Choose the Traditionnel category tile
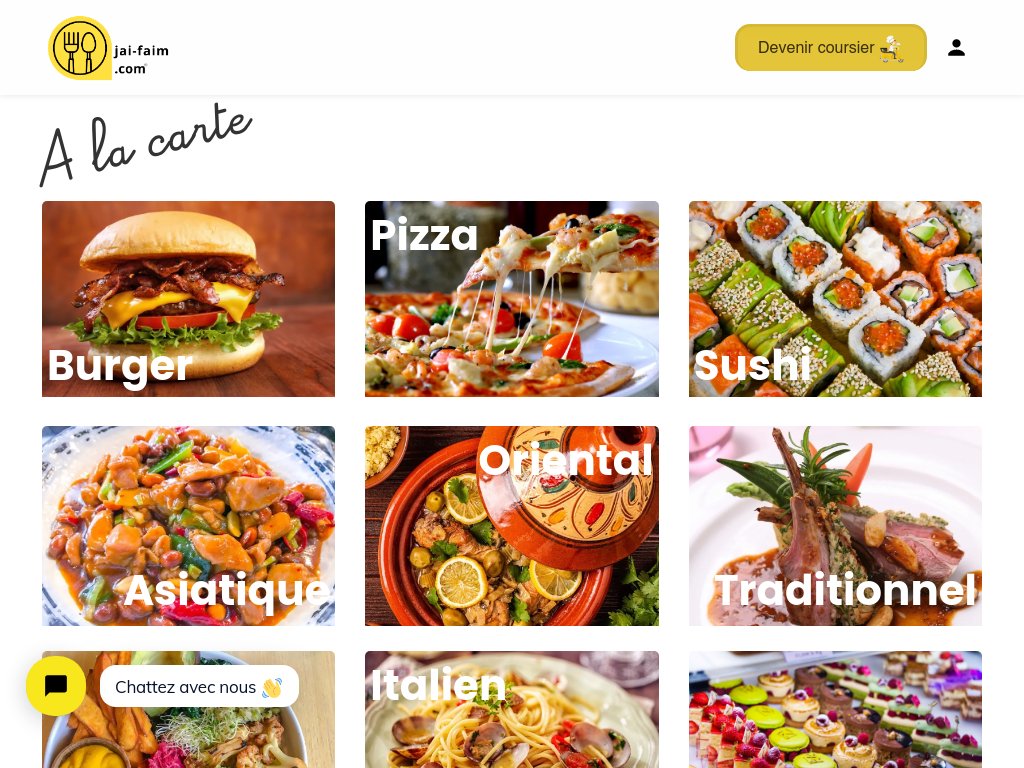 click(835, 526)
